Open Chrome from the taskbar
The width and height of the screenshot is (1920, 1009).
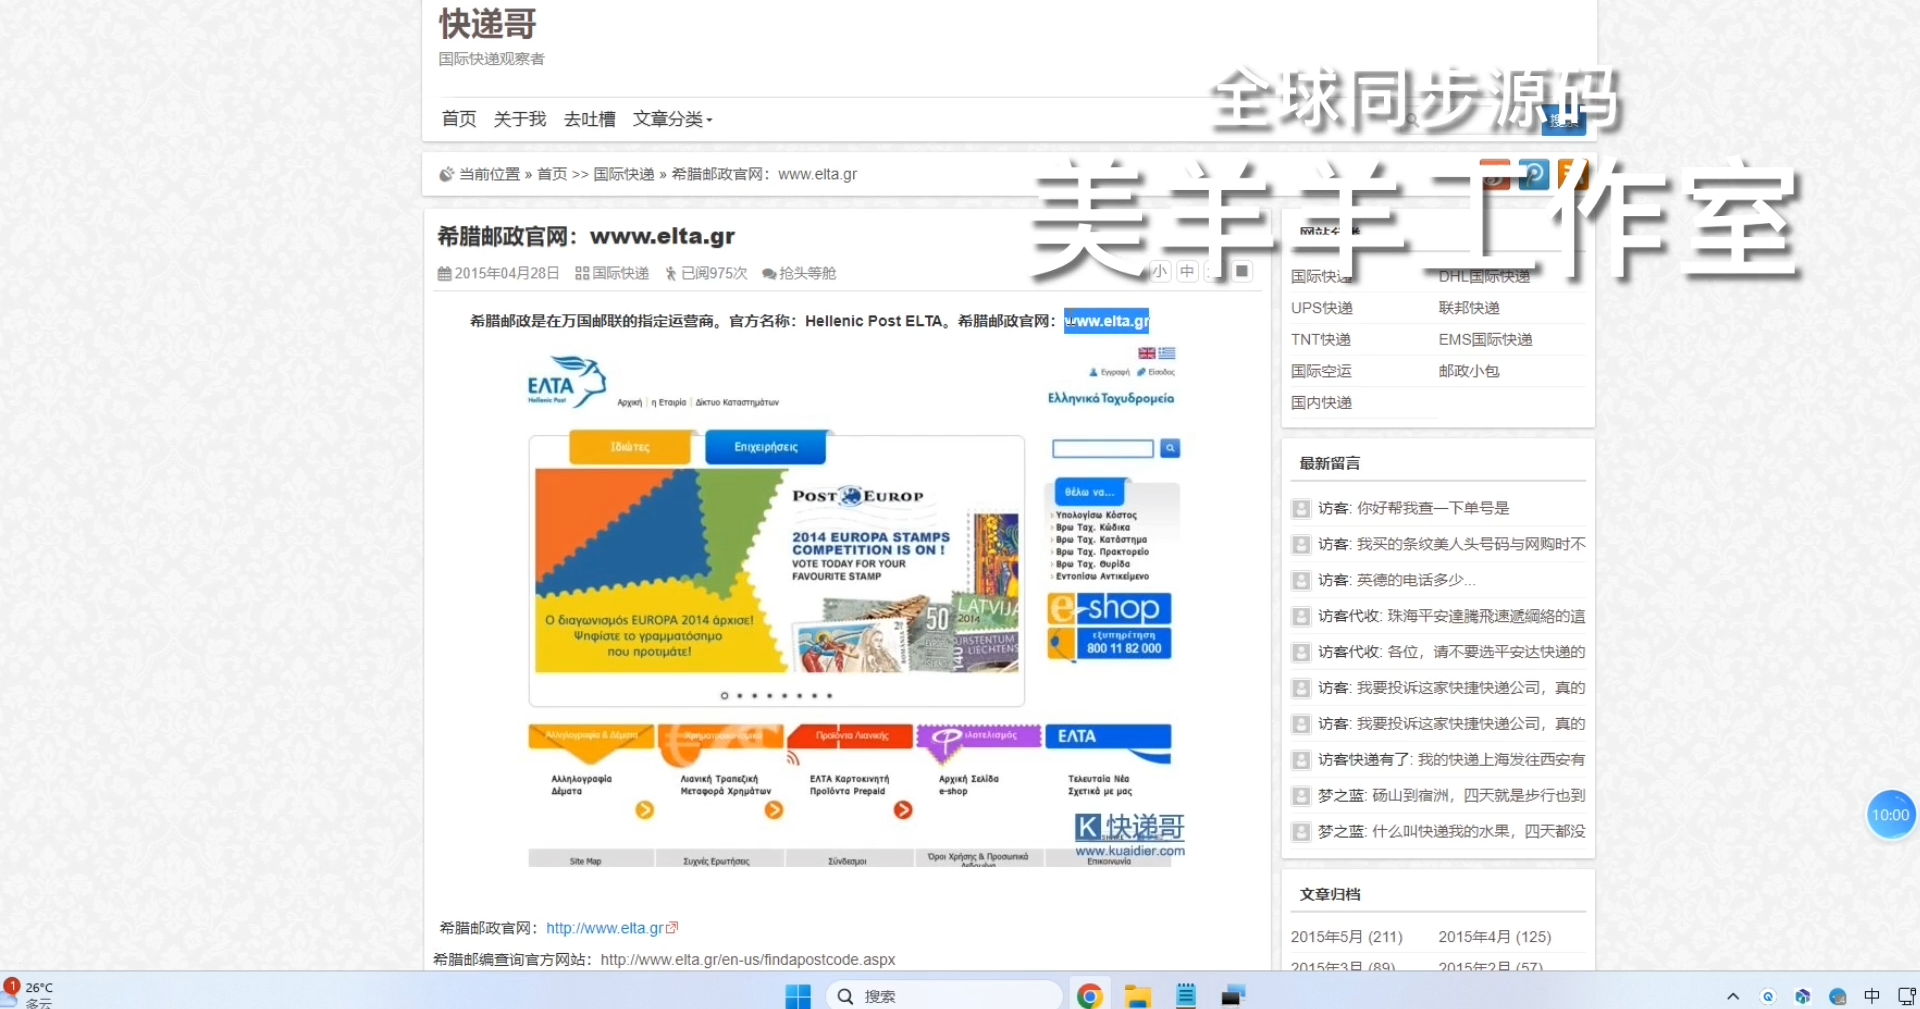[1089, 996]
